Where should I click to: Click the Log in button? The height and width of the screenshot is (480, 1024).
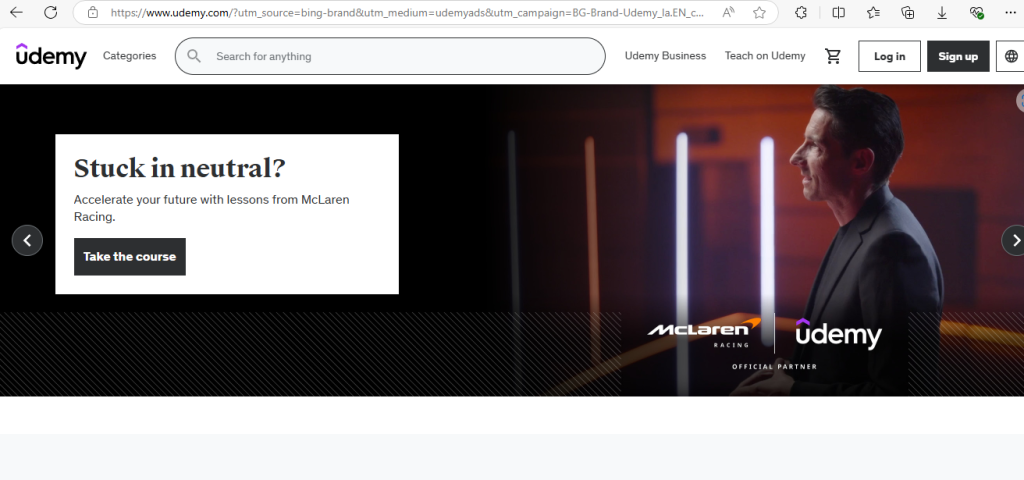click(x=889, y=56)
